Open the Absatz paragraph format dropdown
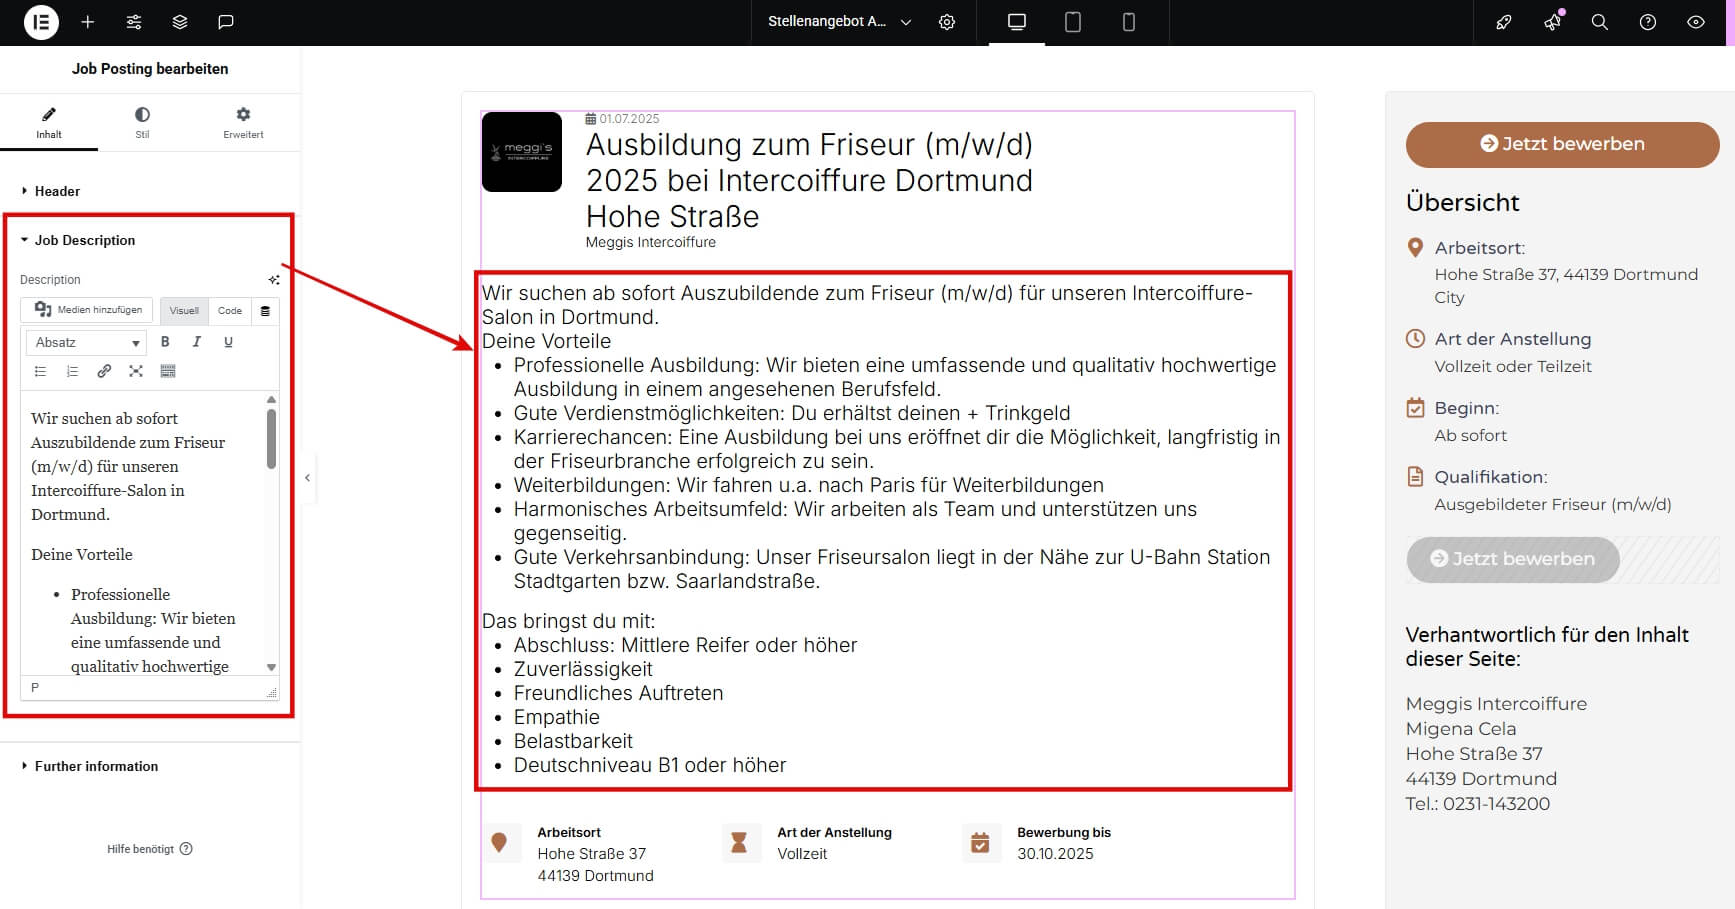This screenshot has width=1735, height=909. (x=87, y=342)
